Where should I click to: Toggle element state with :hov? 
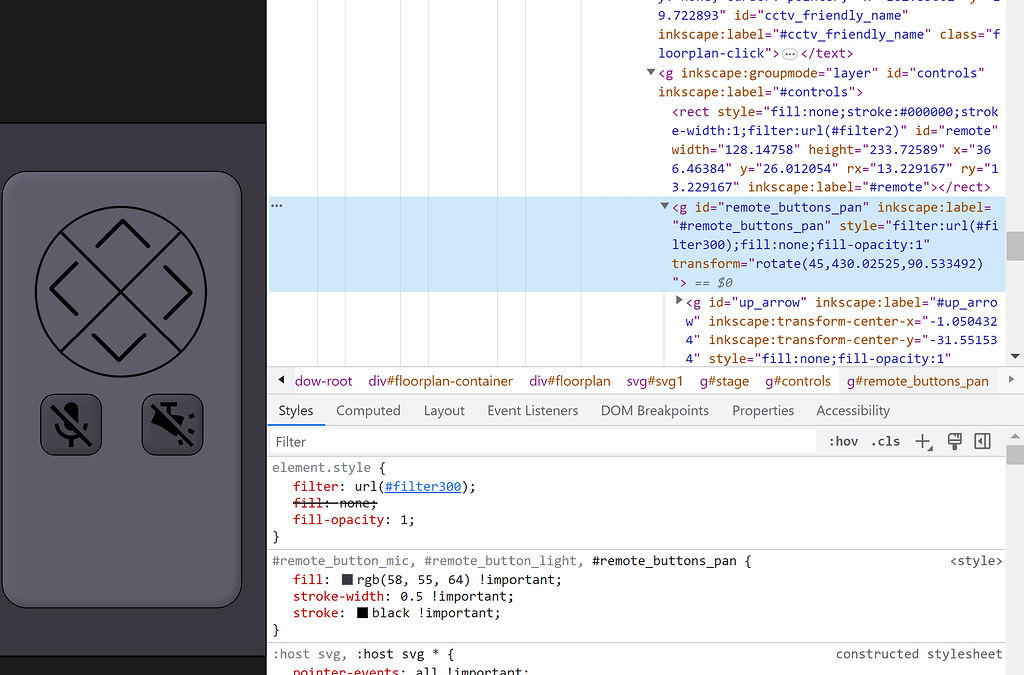point(843,441)
